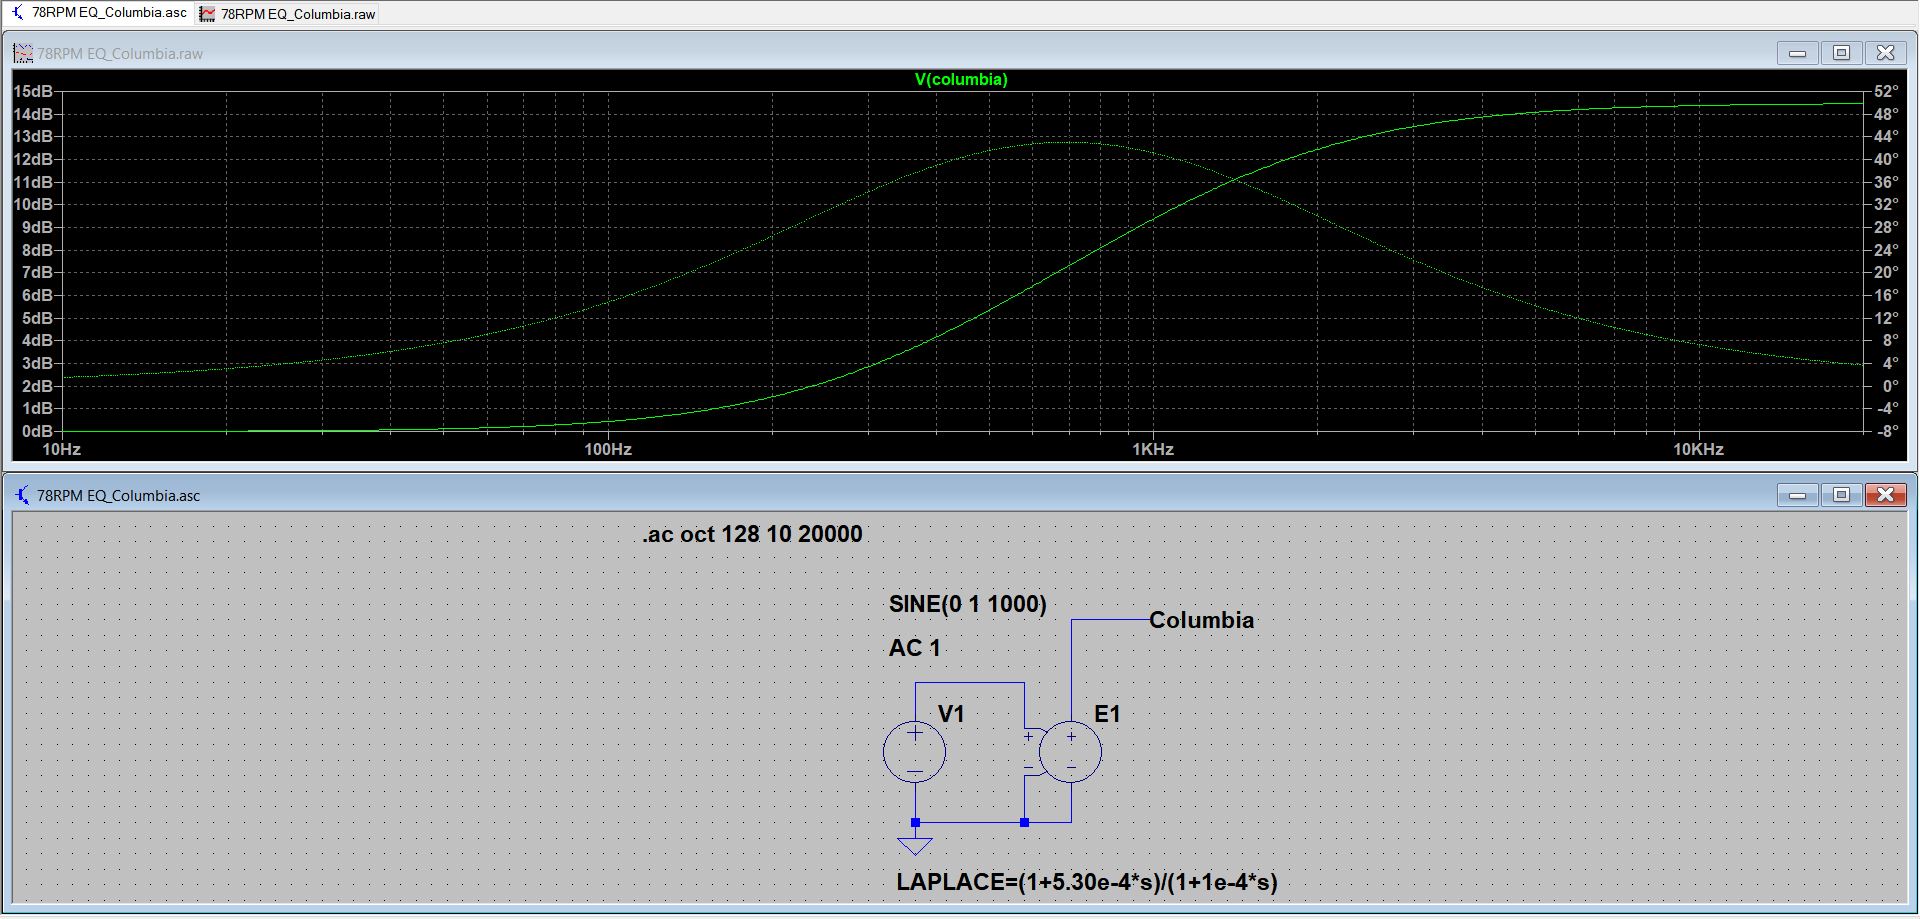Click the wire junction above the ground symbol
This screenshot has width=1920, height=919.
915,823
